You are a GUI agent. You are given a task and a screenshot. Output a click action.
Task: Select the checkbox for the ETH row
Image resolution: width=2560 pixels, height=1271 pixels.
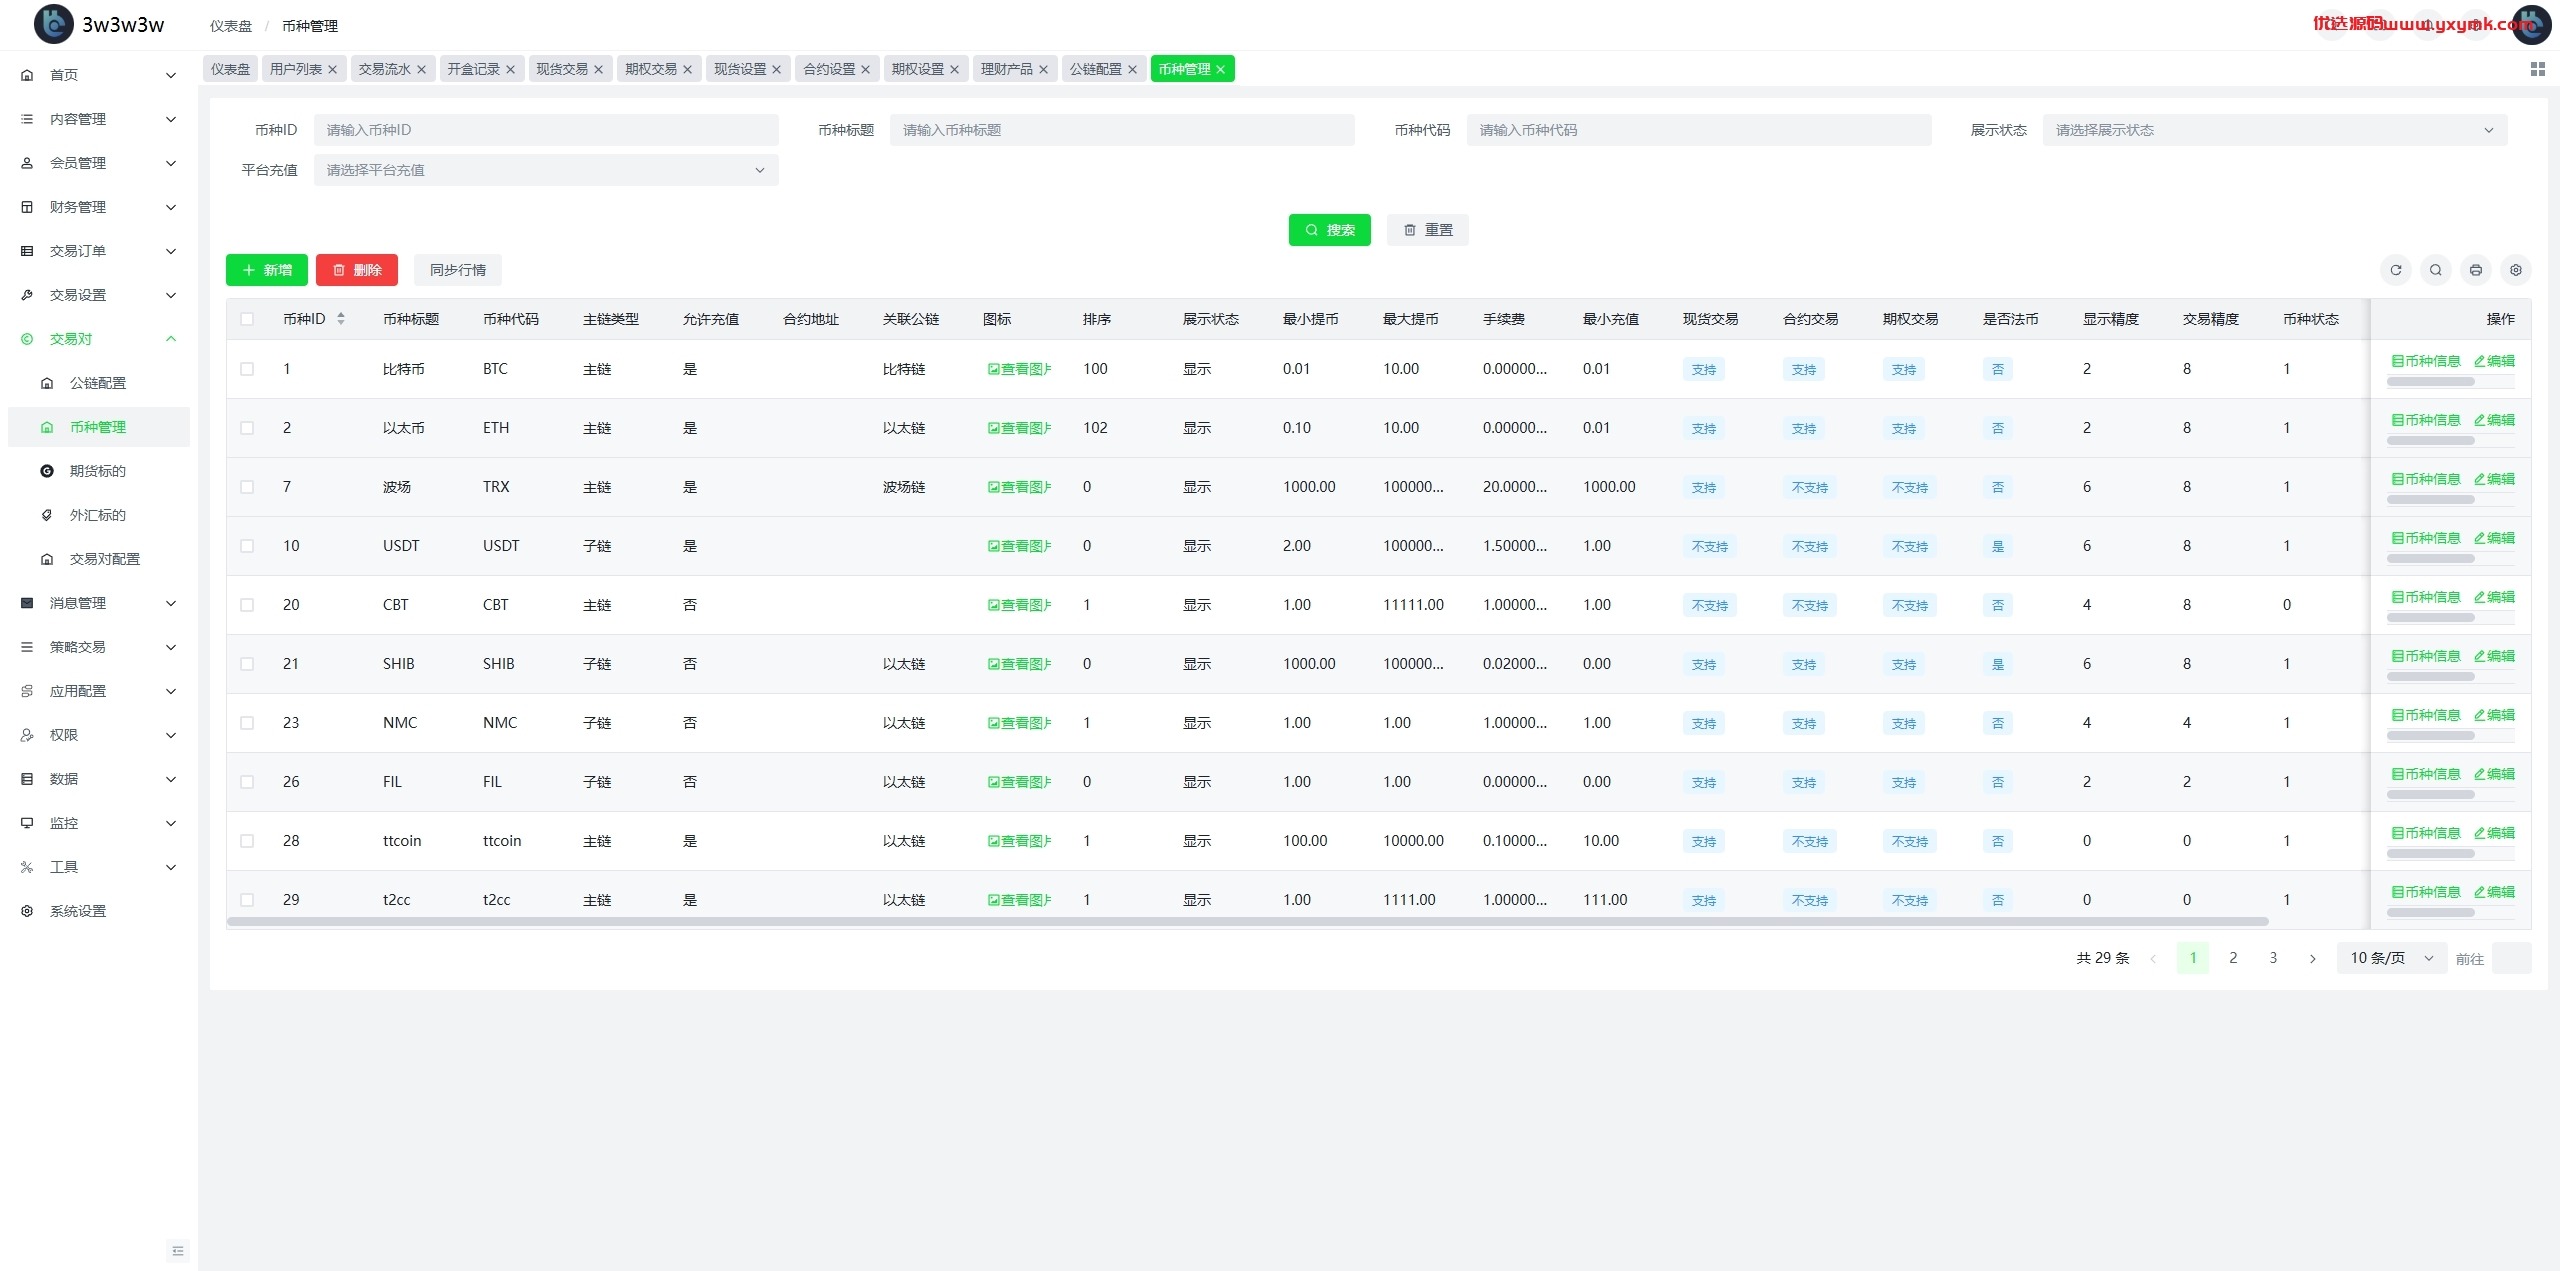(247, 428)
